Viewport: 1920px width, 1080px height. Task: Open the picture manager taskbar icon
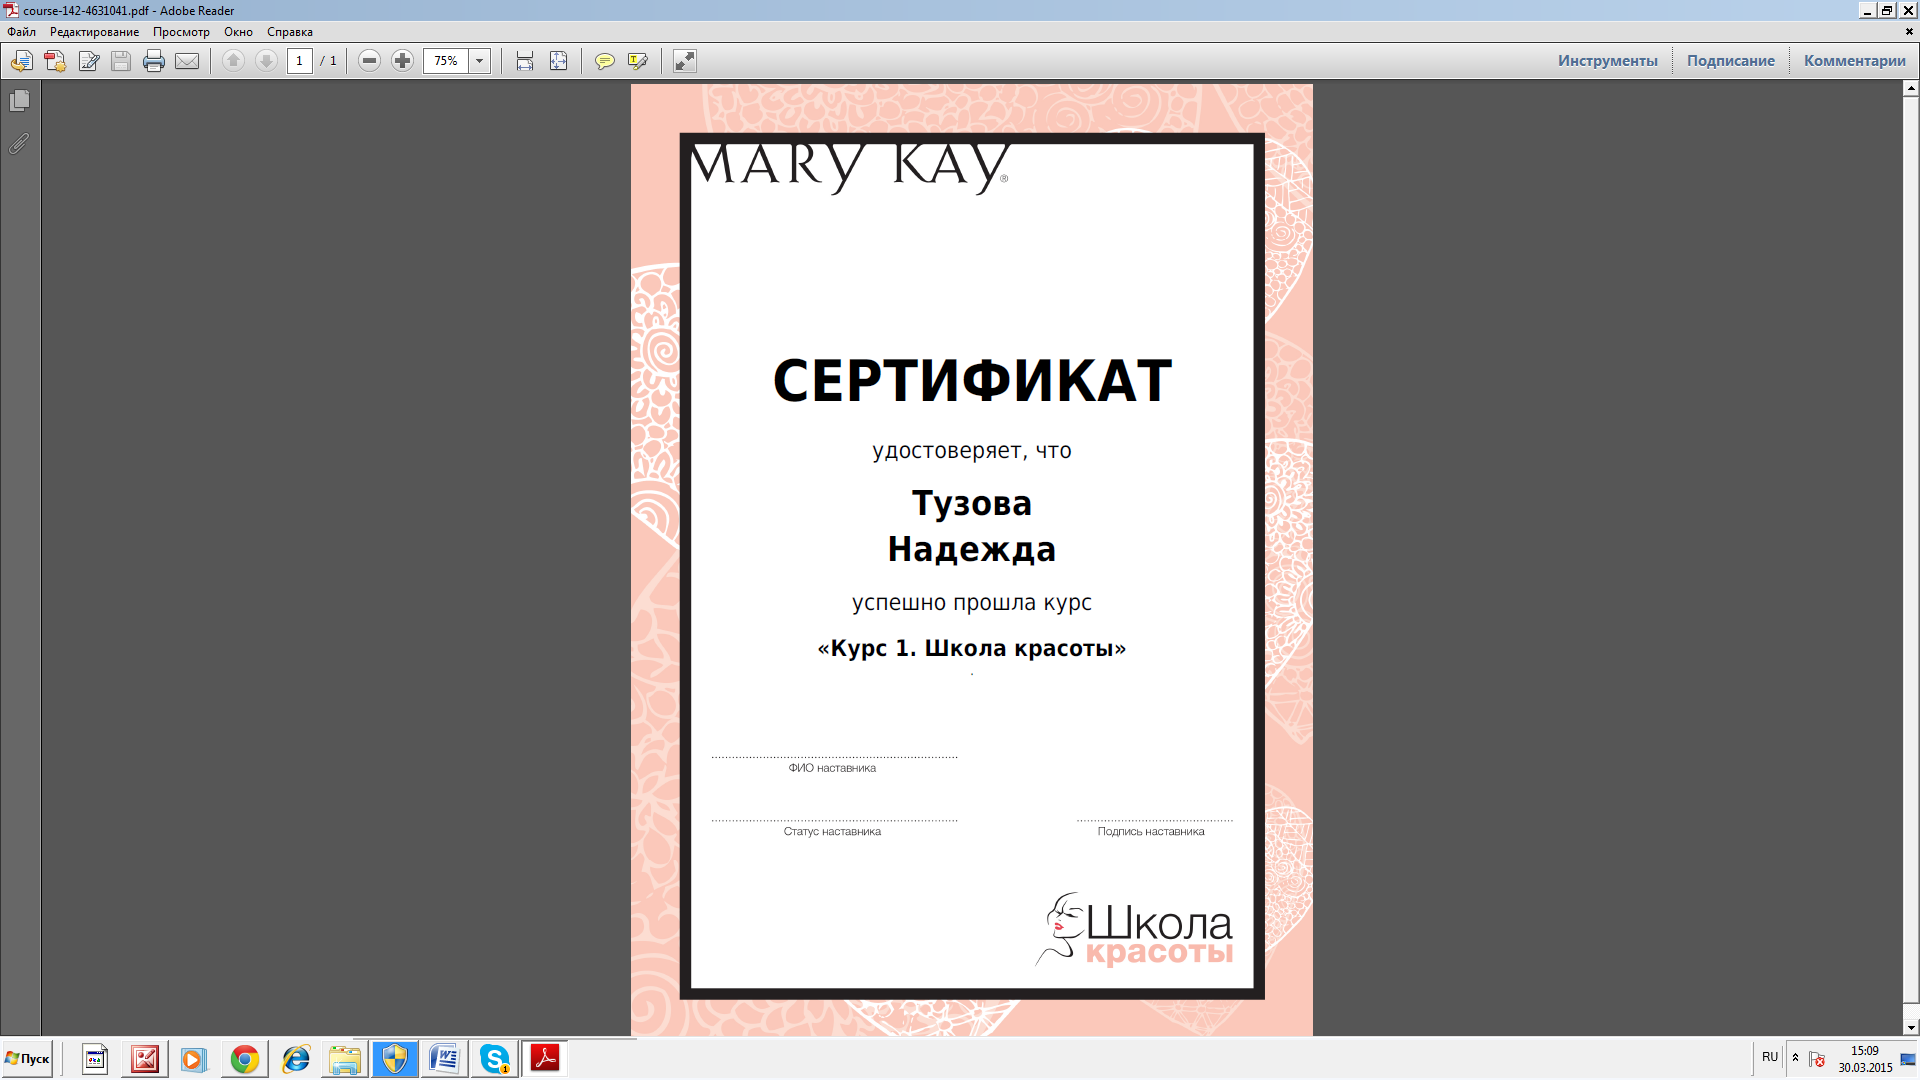145,1059
